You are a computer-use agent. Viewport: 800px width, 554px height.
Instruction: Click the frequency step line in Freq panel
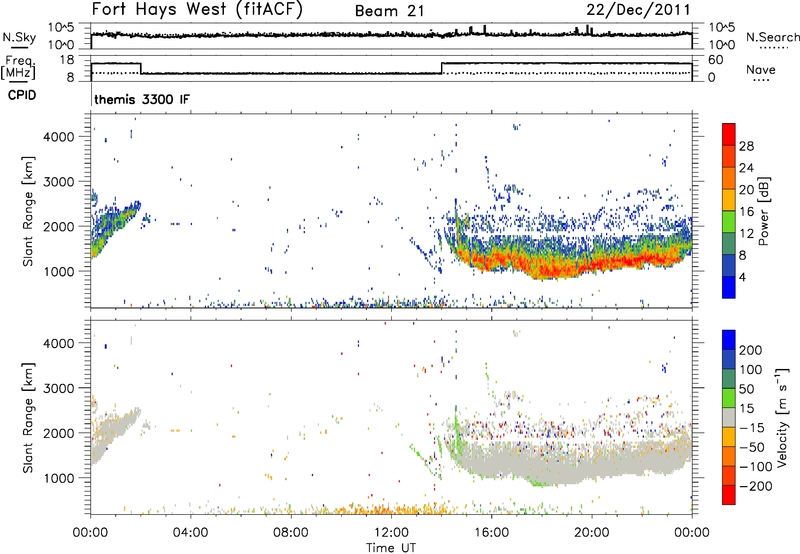coord(391,68)
